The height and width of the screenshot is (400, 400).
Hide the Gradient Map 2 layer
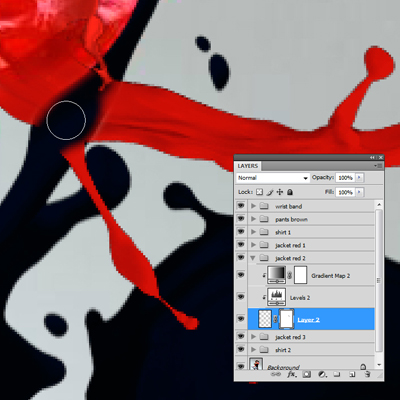[241, 275]
